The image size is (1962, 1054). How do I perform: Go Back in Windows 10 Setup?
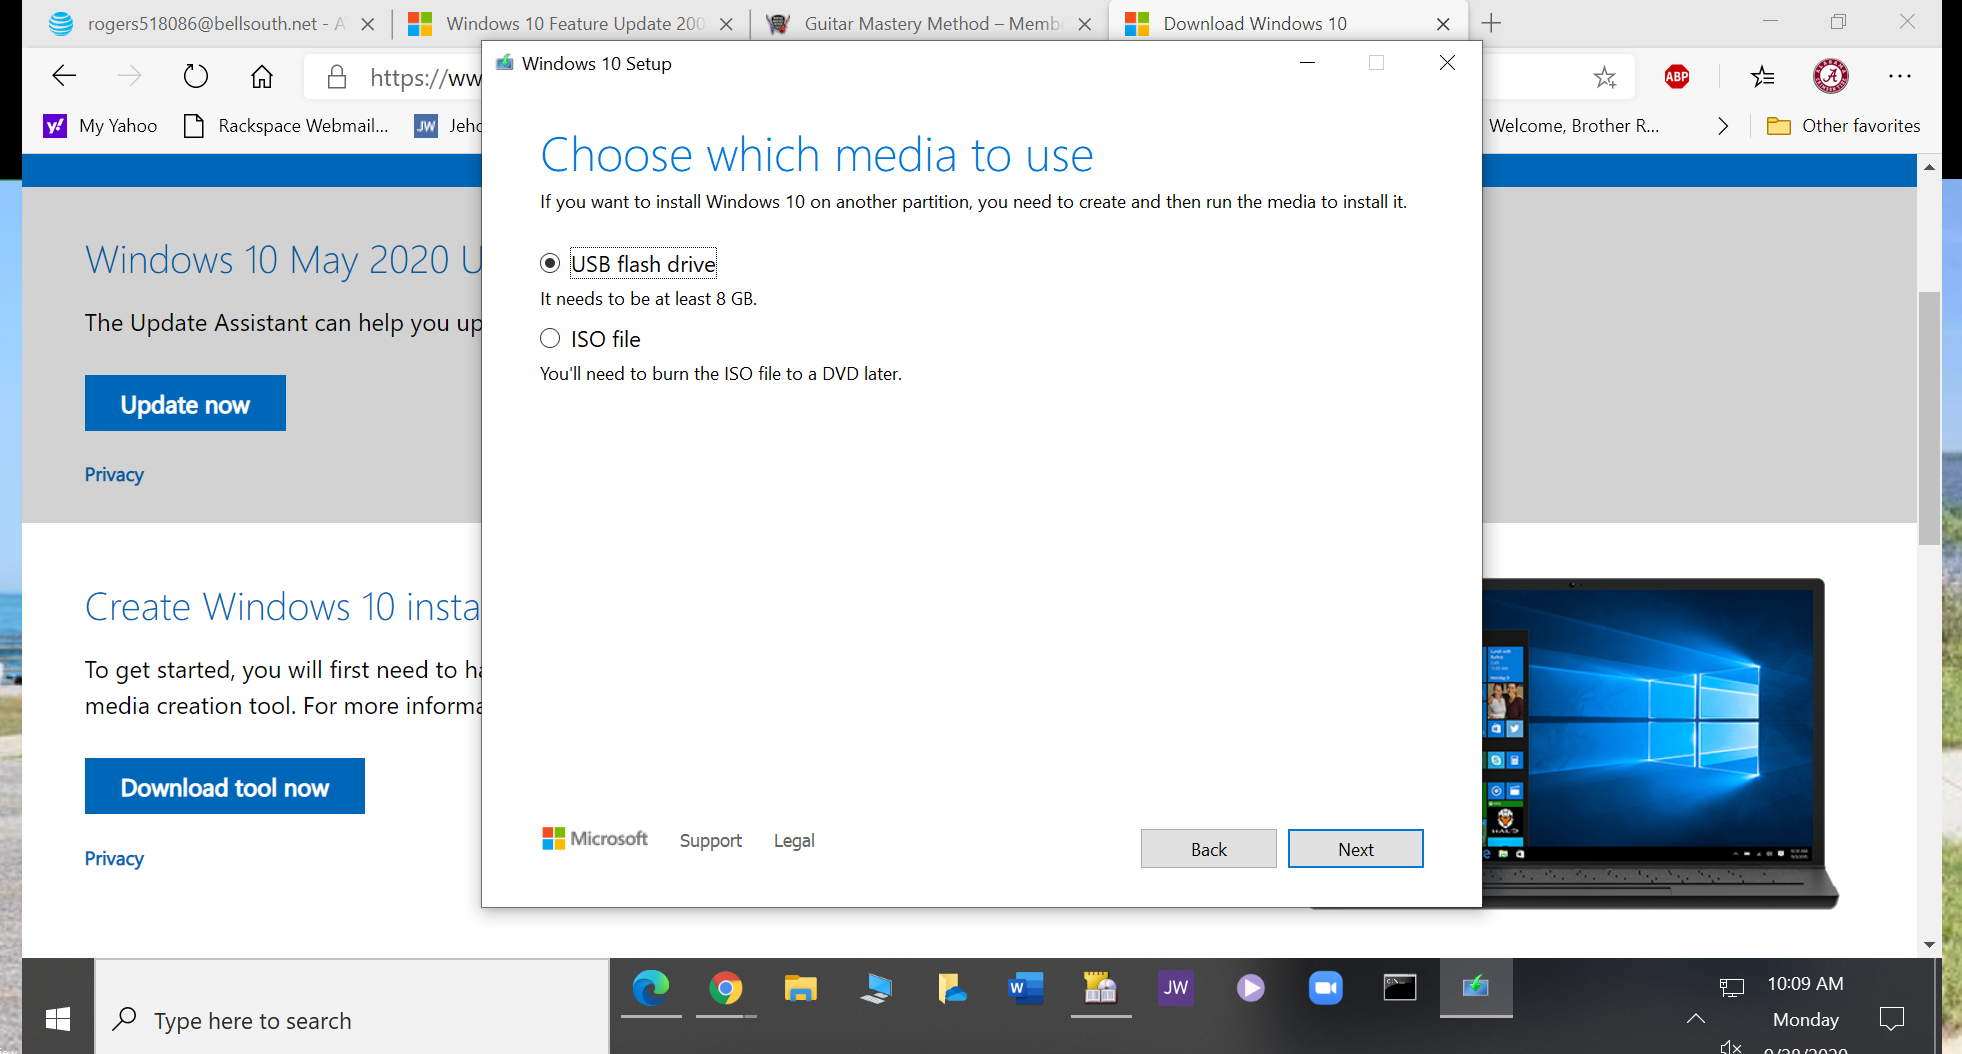pos(1208,849)
